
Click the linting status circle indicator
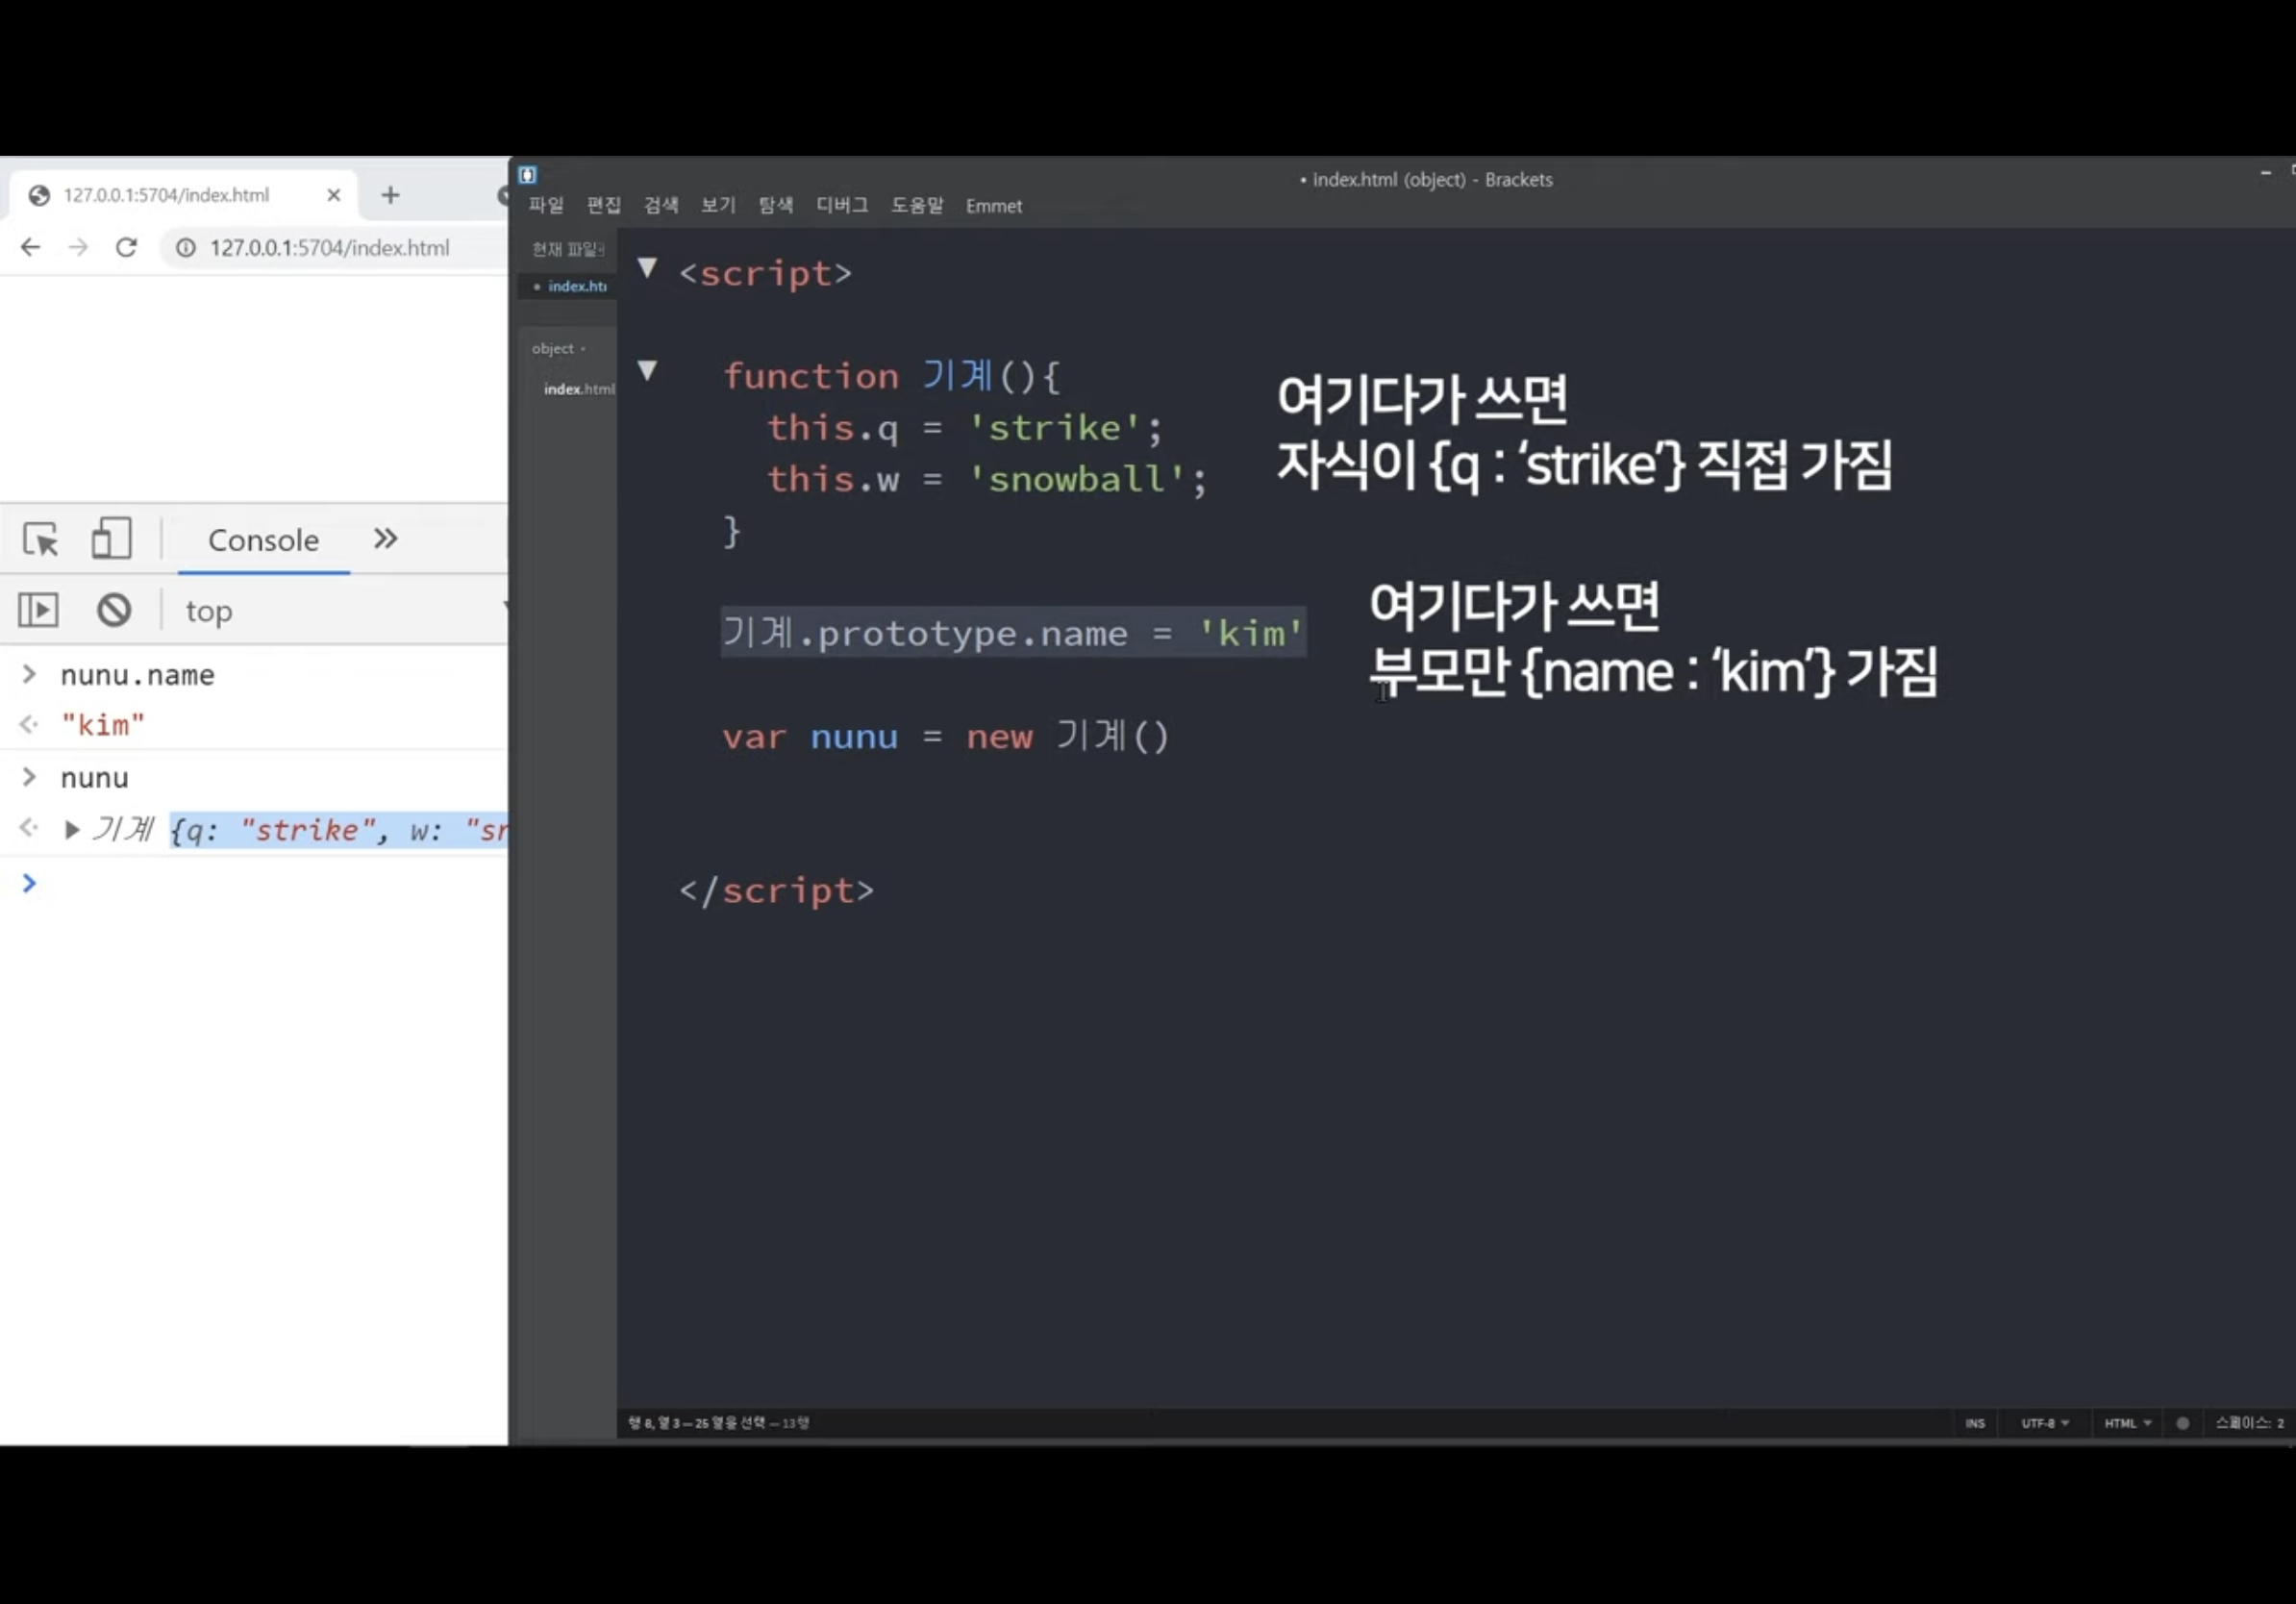2183,1423
